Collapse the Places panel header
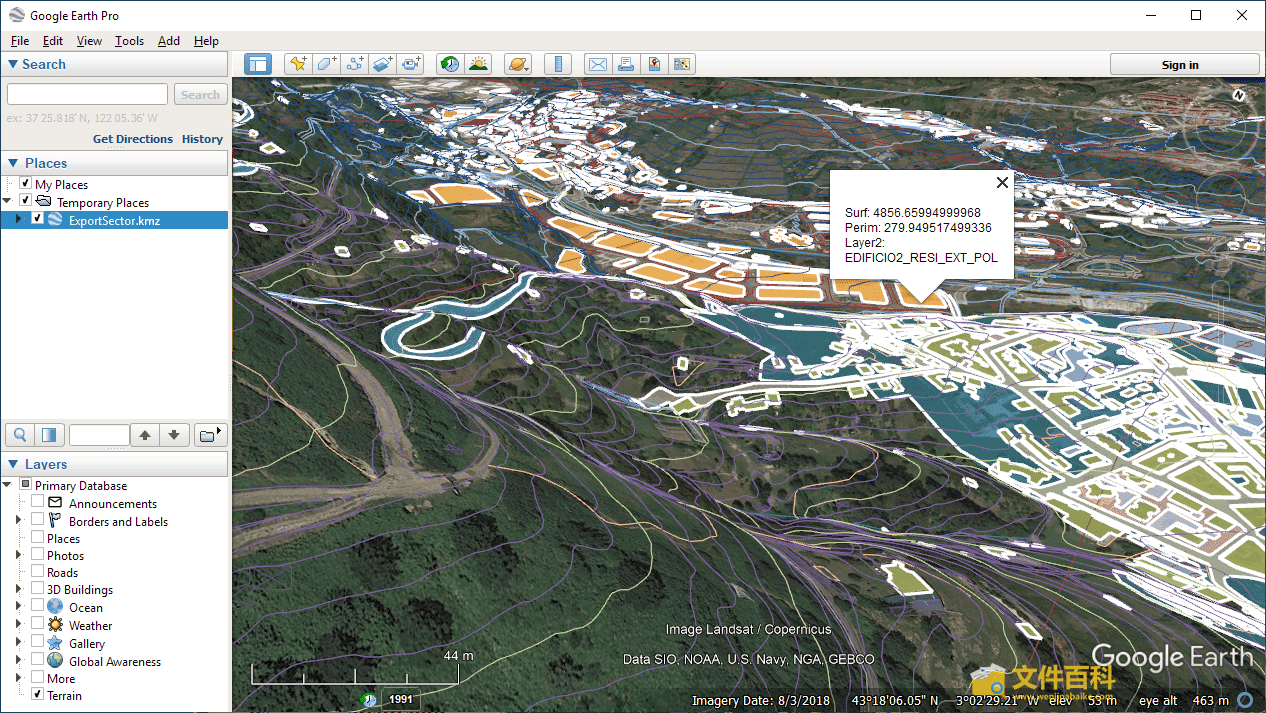This screenshot has height=713, width=1266. (114, 163)
